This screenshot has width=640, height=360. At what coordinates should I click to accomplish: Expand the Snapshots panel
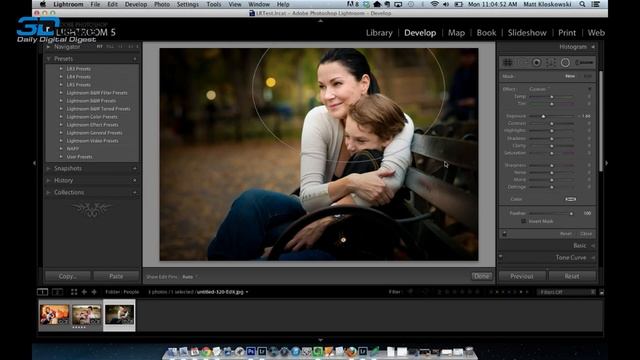(x=49, y=168)
